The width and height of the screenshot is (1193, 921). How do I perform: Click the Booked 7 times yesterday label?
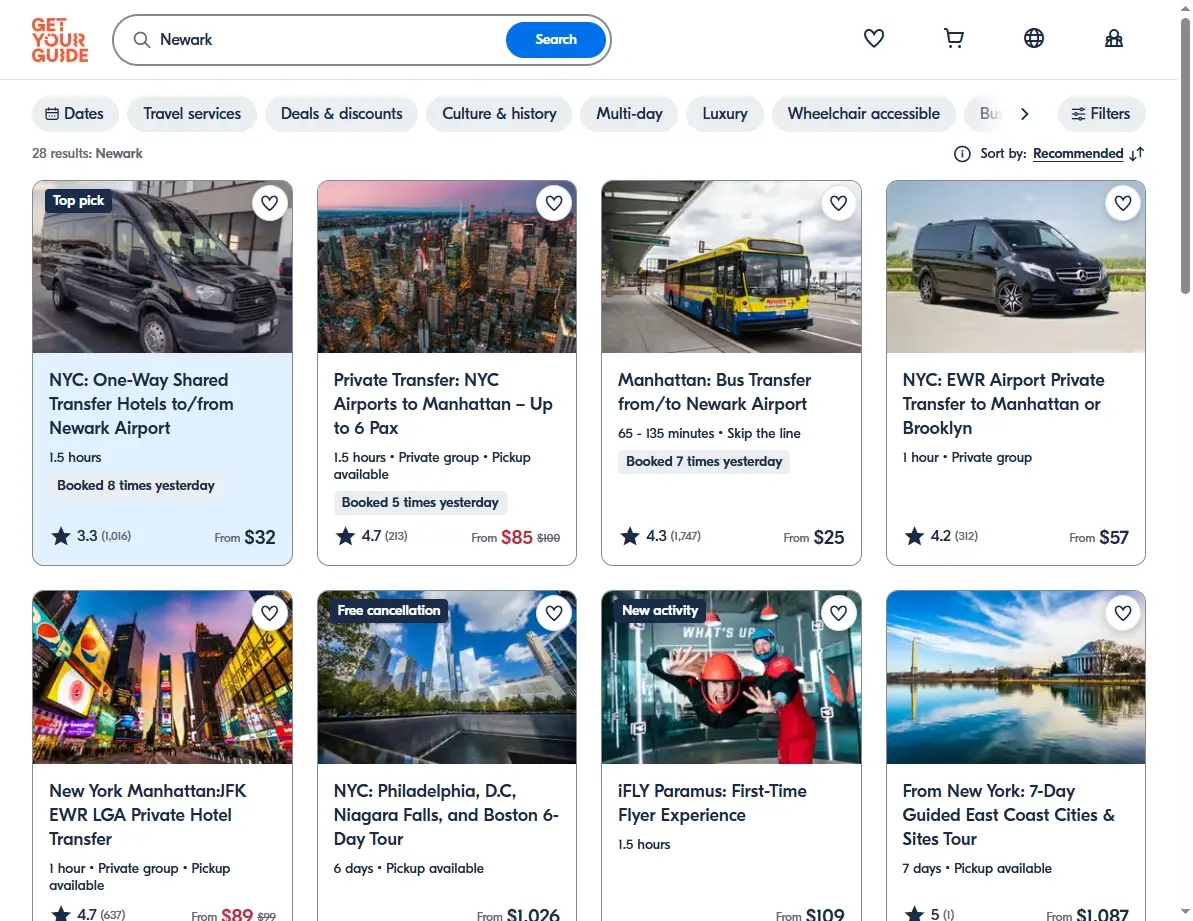pos(704,461)
